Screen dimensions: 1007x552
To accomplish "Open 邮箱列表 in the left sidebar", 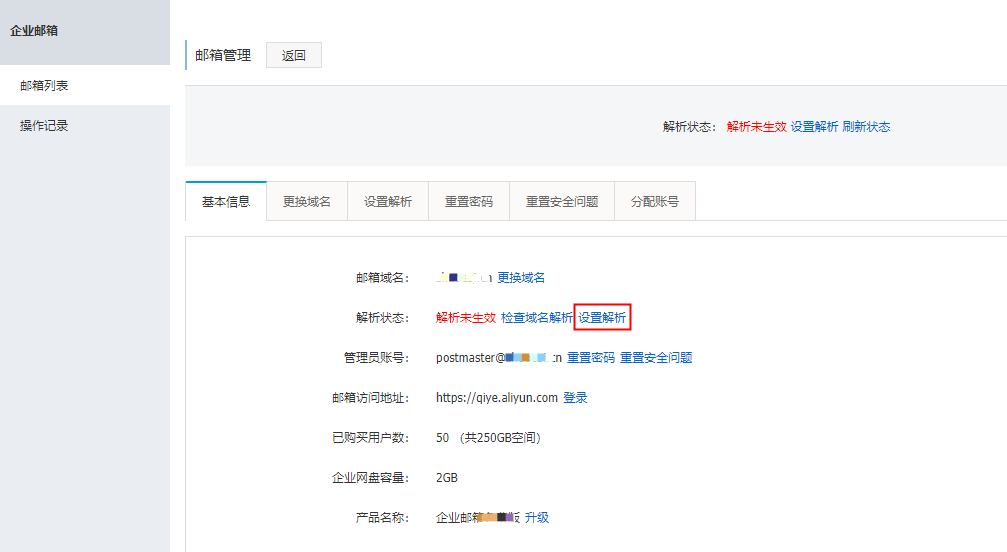I will (44, 86).
